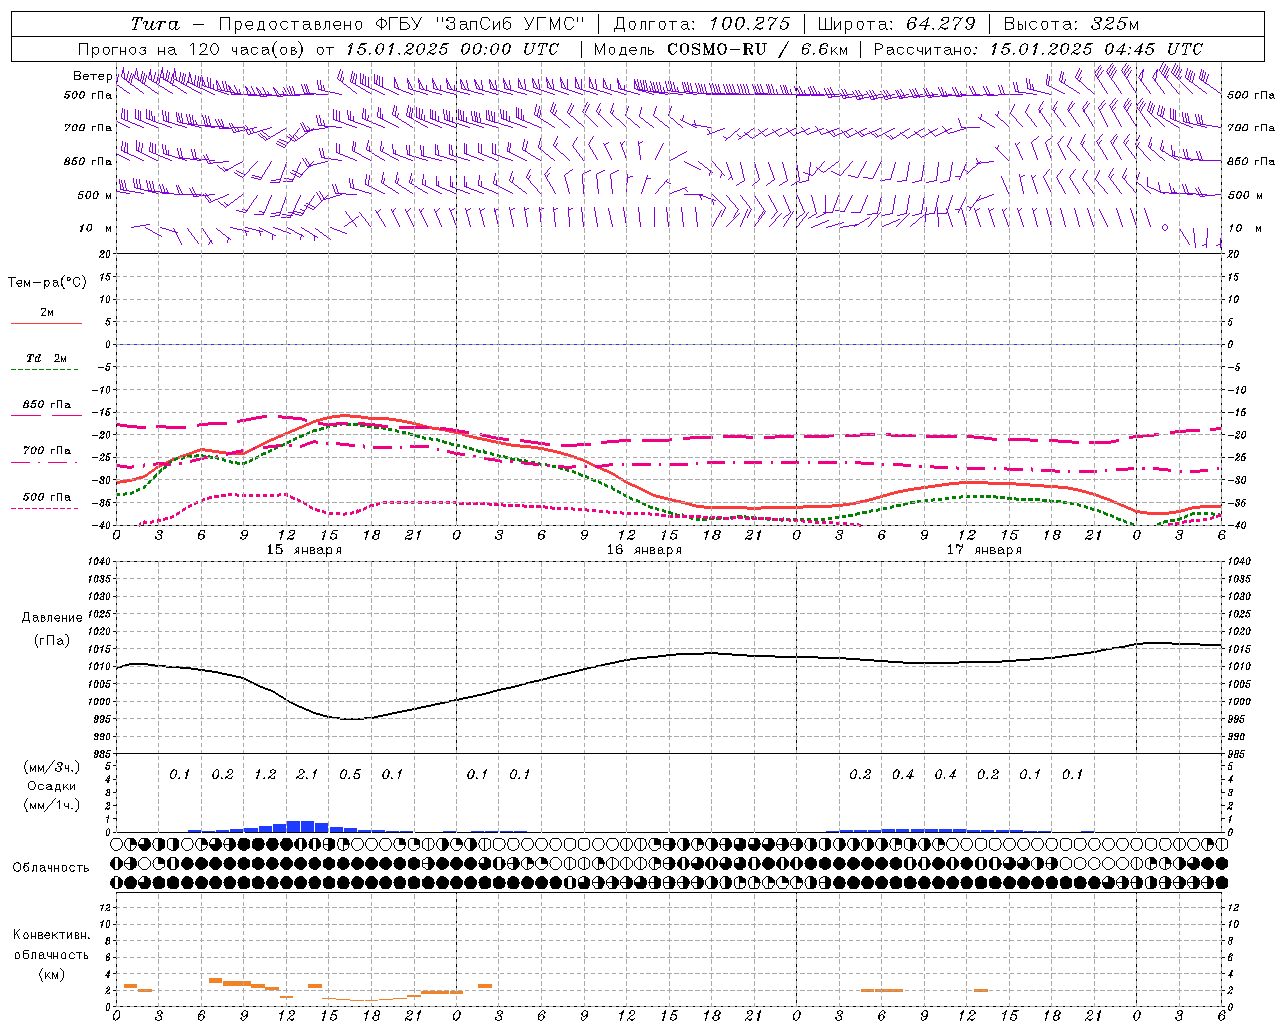Select the "Облачность" cloudiness label
The width and height of the screenshot is (1280, 1024).
click(x=51, y=868)
